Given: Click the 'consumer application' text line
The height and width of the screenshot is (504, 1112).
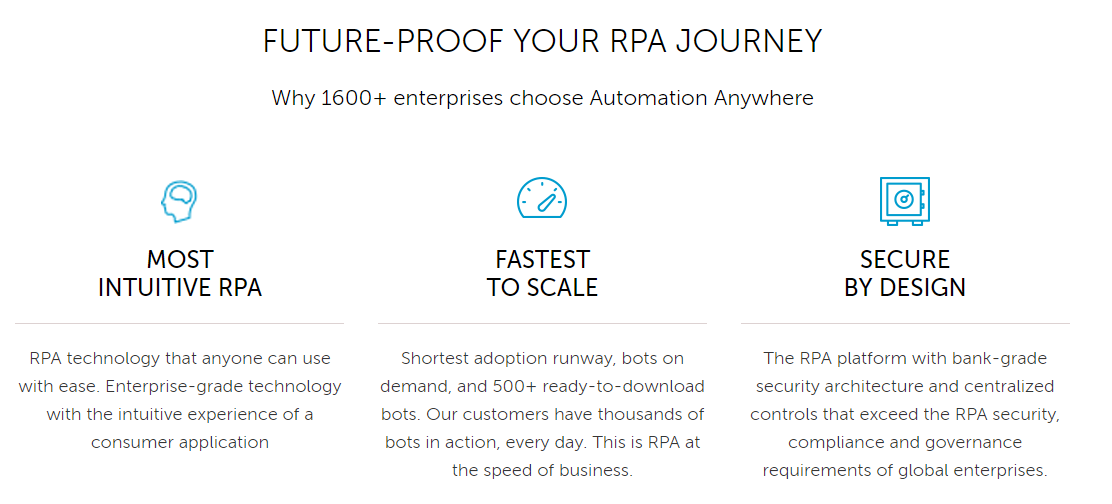Looking at the screenshot, I should pyautogui.click(x=180, y=443).
